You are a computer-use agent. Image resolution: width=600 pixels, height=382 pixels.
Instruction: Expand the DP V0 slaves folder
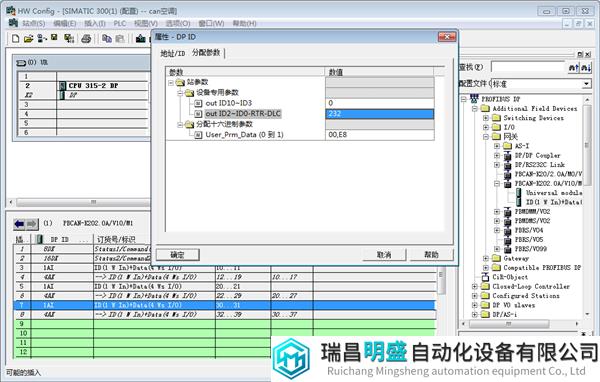coord(475,305)
